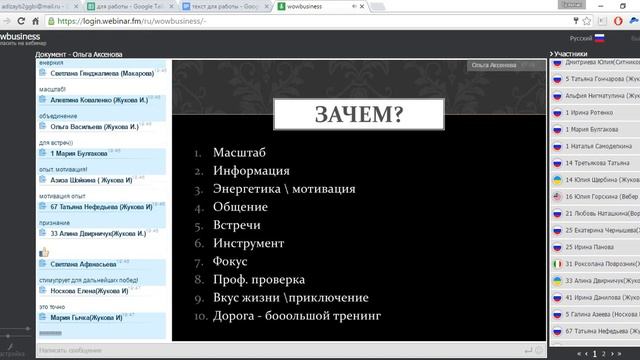Adjust the upper volume slider
This screenshot has height=360, width=640.
27,328
